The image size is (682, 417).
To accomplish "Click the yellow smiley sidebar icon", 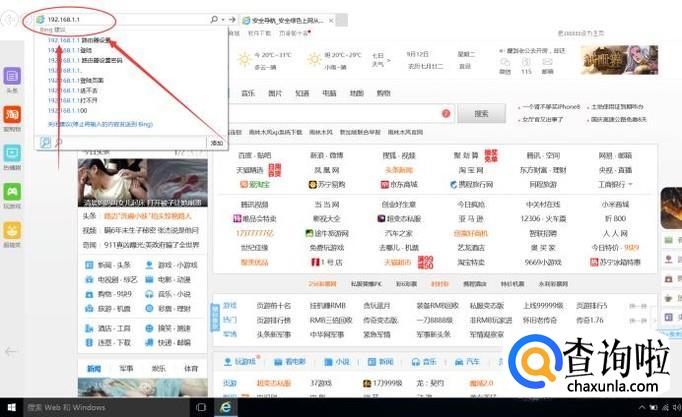I will pyautogui.click(x=12, y=230).
